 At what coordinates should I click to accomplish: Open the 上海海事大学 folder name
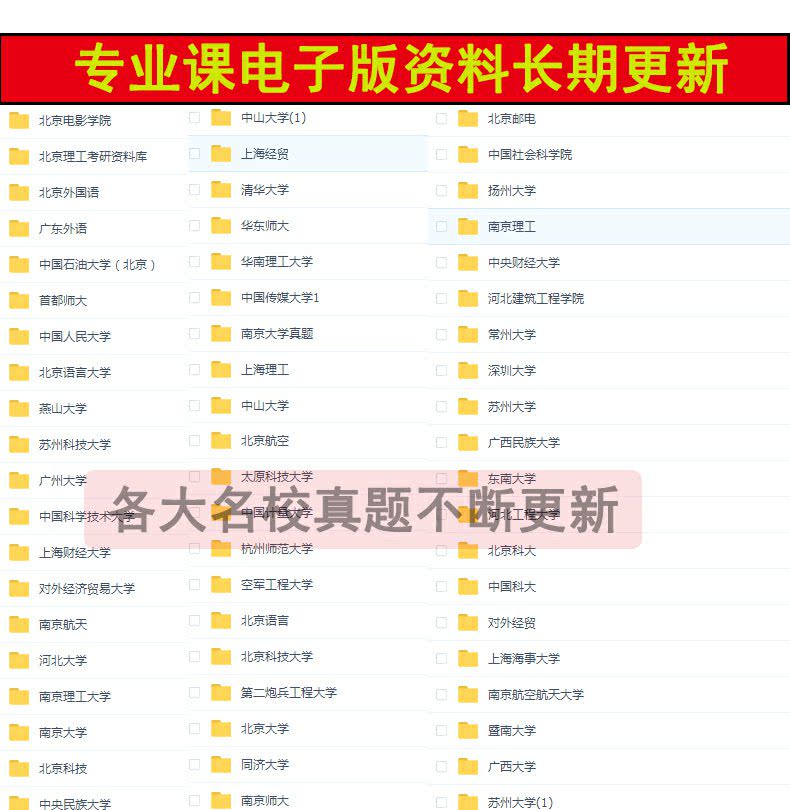pos(524,659)
